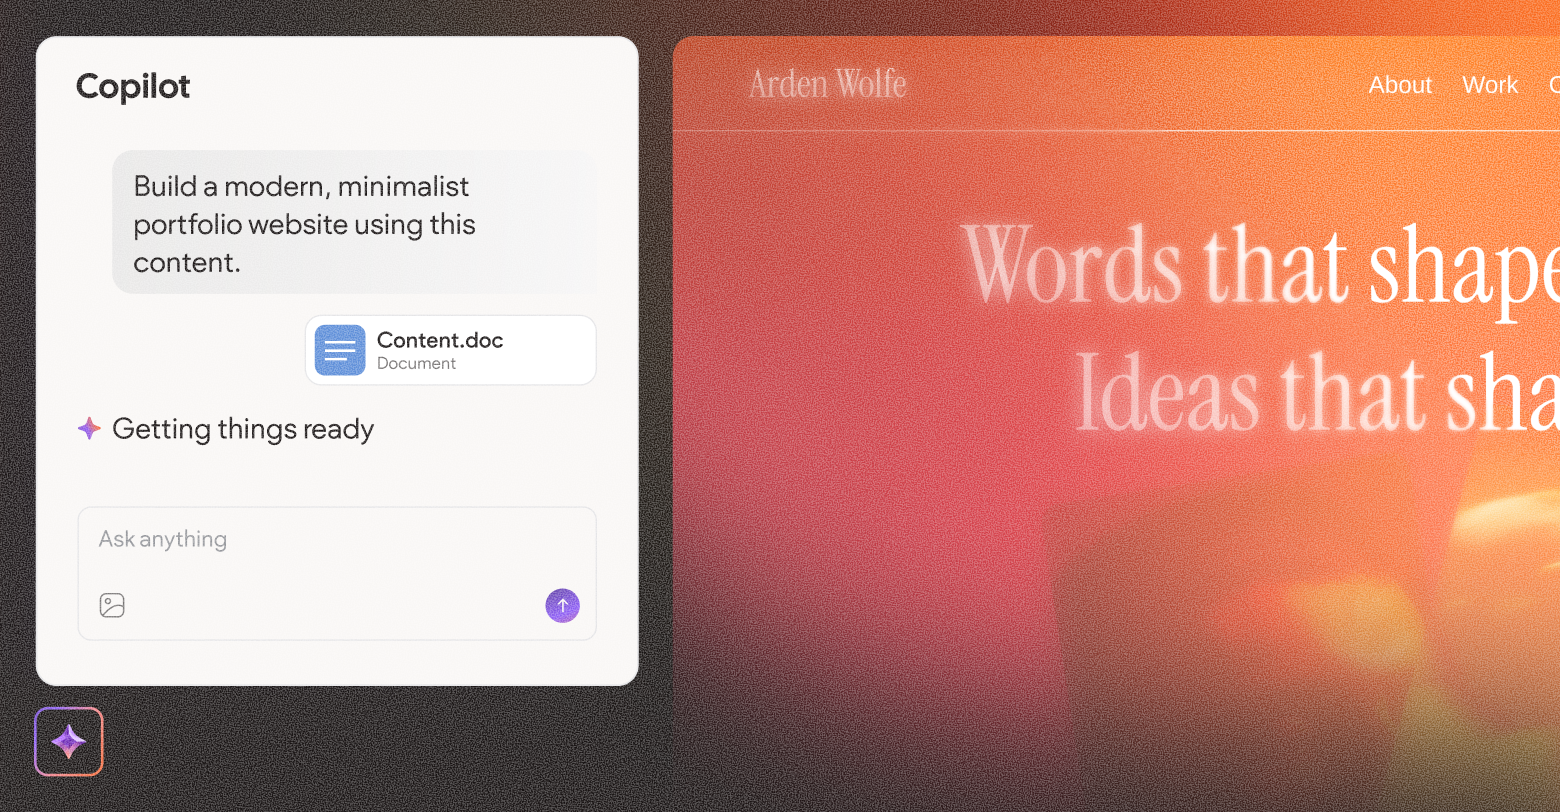Open the Content.doc attachment card
Image resolution: width=1560 pixels, height=812 pixels.
click(450, 350)
